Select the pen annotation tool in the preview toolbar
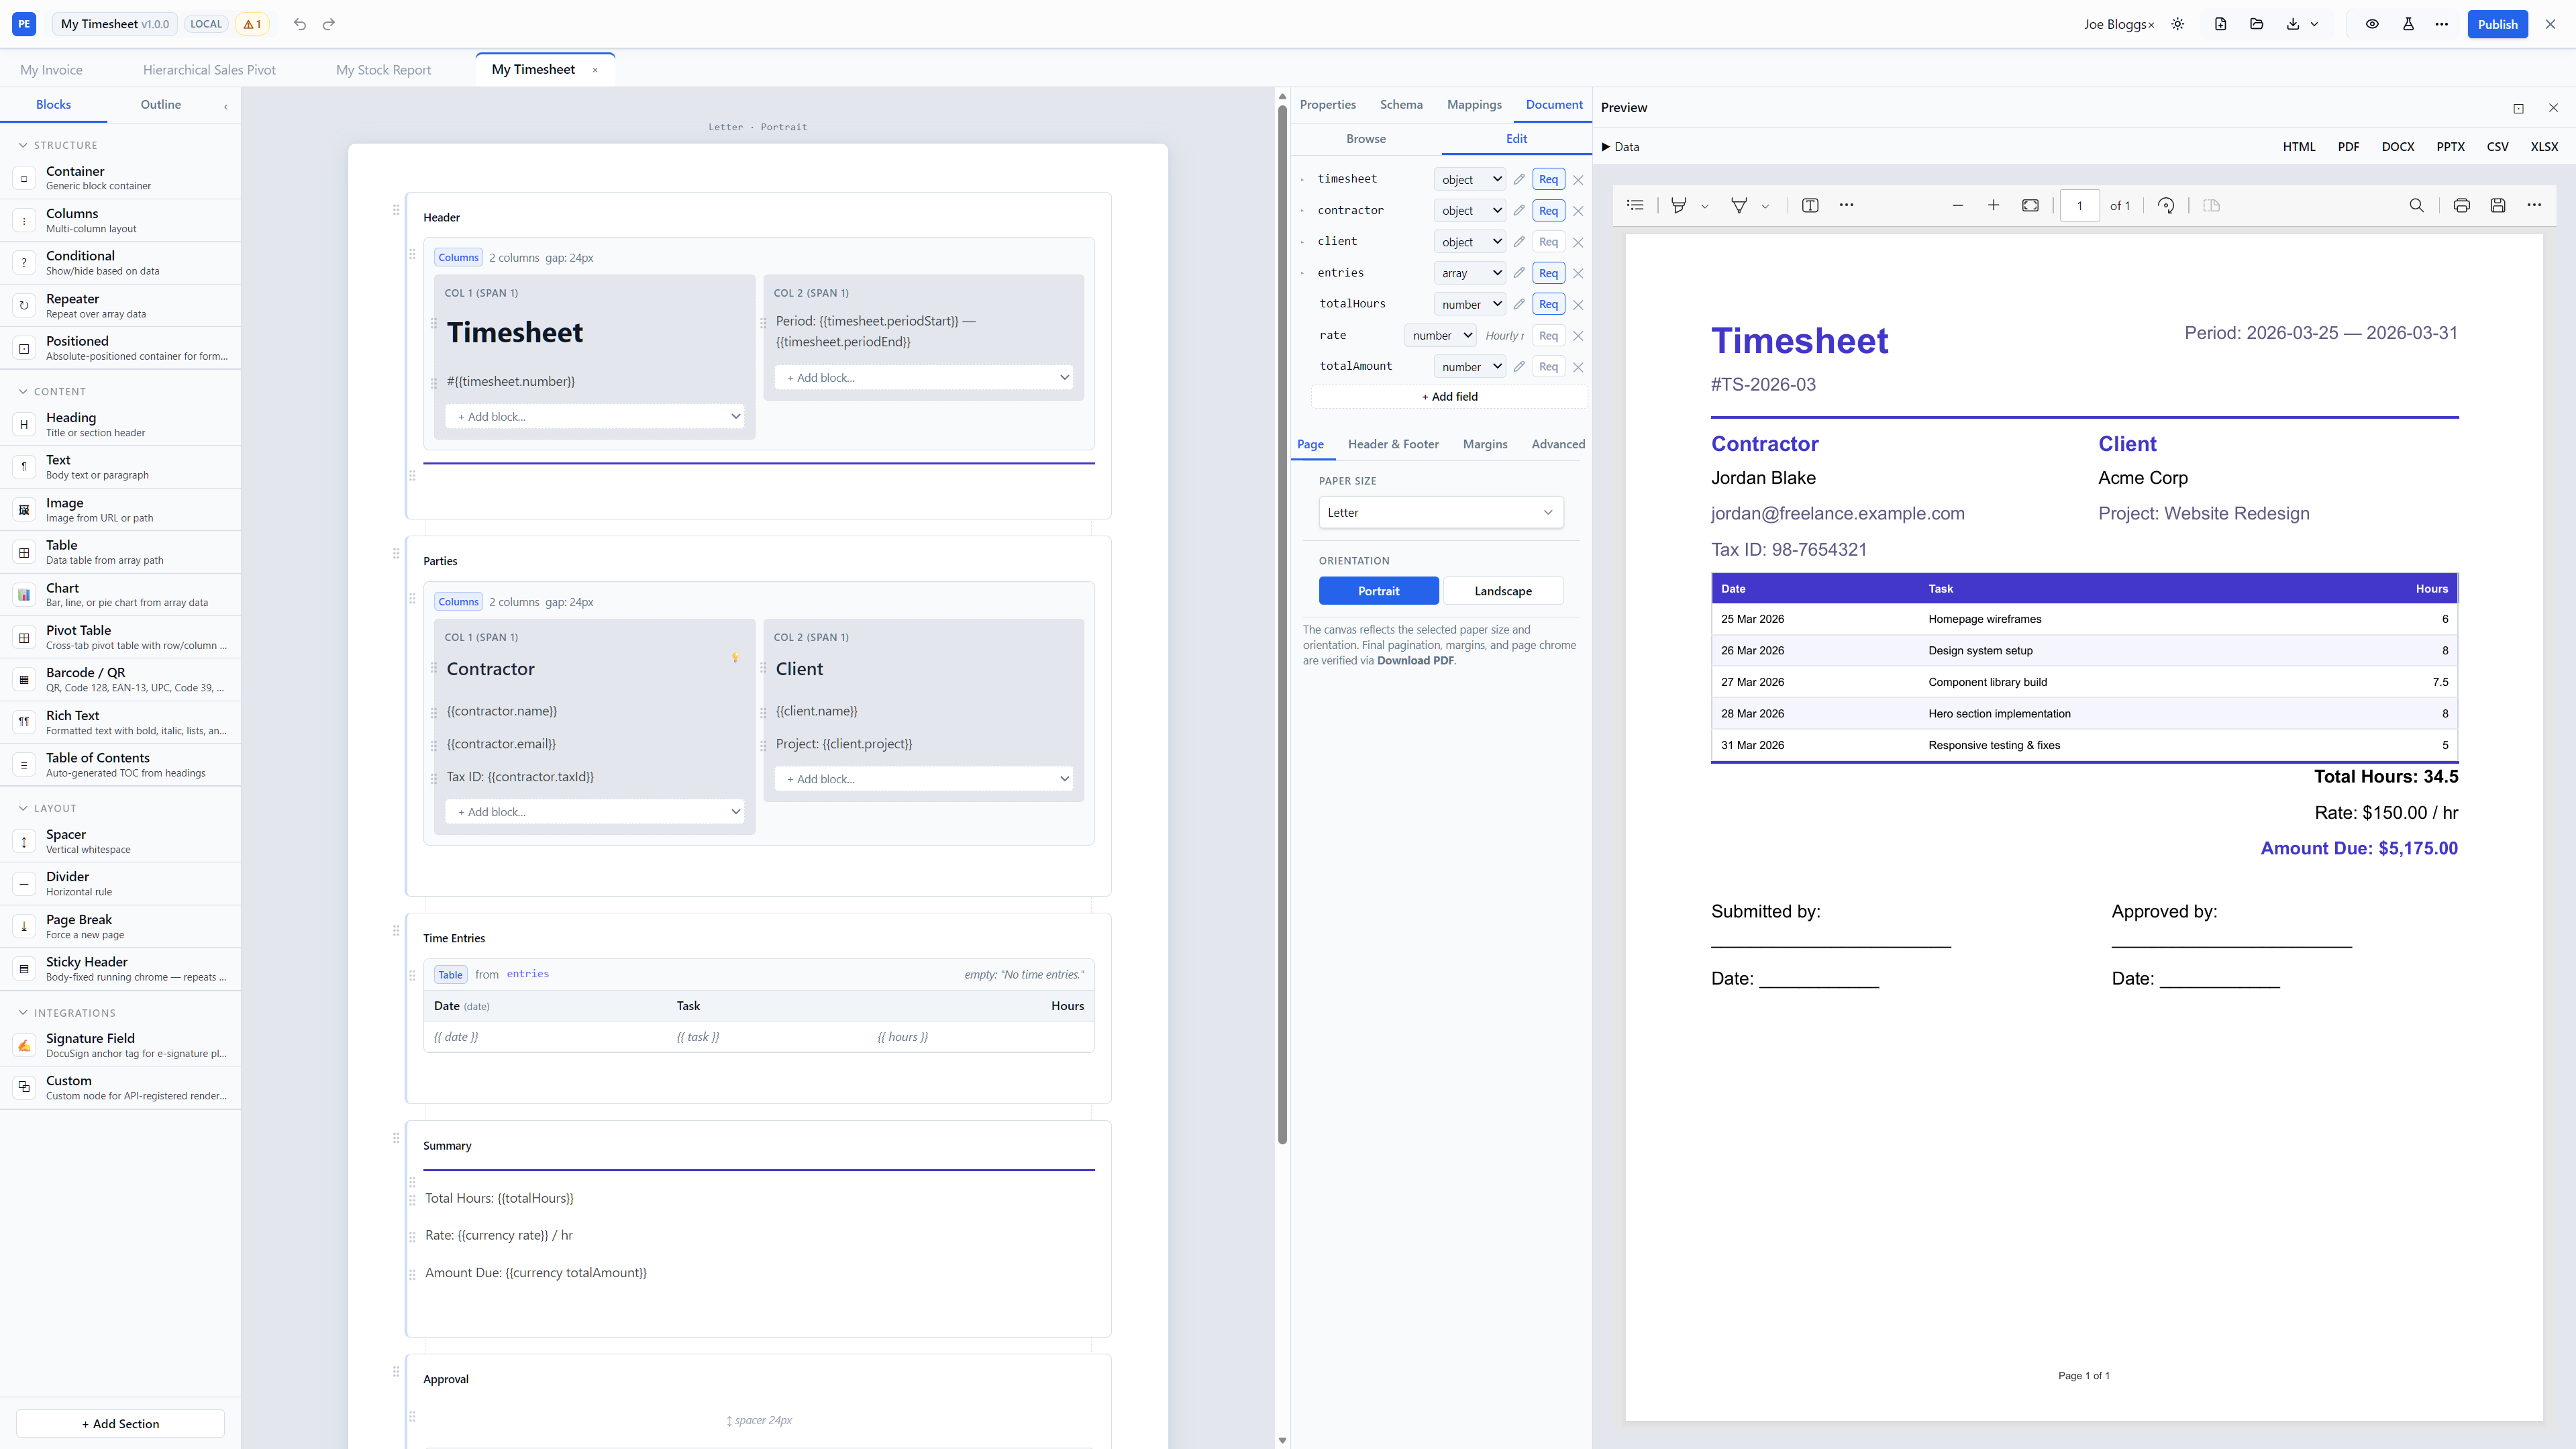 [x=1738, y=205]
